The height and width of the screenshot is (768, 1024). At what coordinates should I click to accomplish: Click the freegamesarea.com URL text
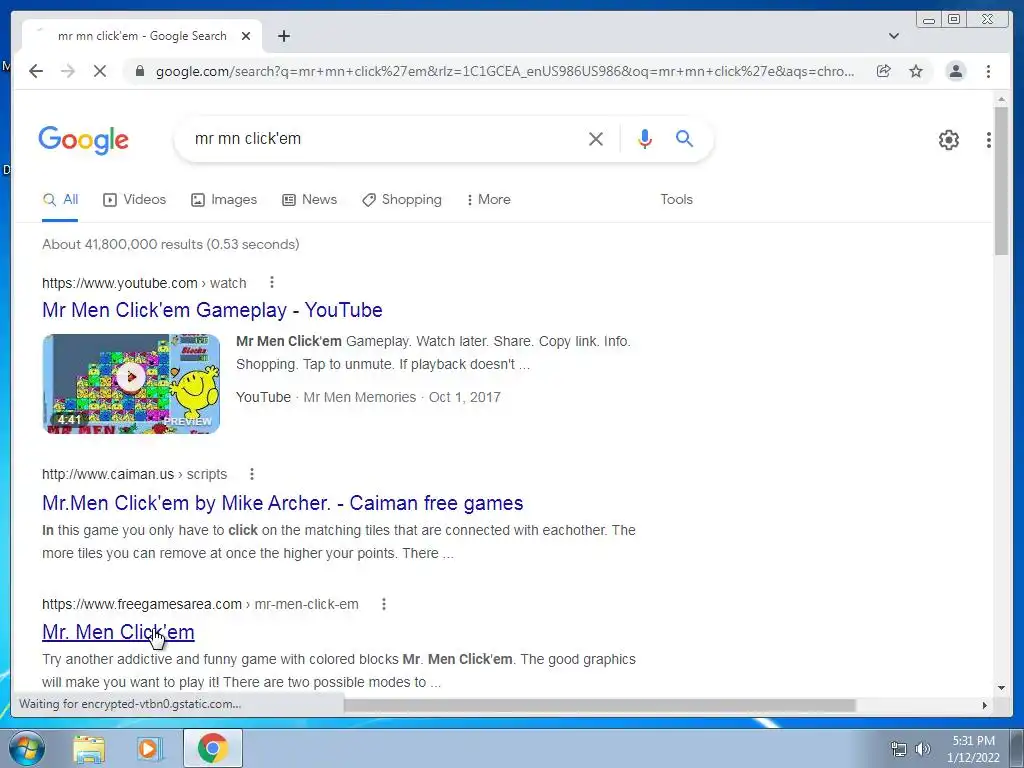point(200,604)
